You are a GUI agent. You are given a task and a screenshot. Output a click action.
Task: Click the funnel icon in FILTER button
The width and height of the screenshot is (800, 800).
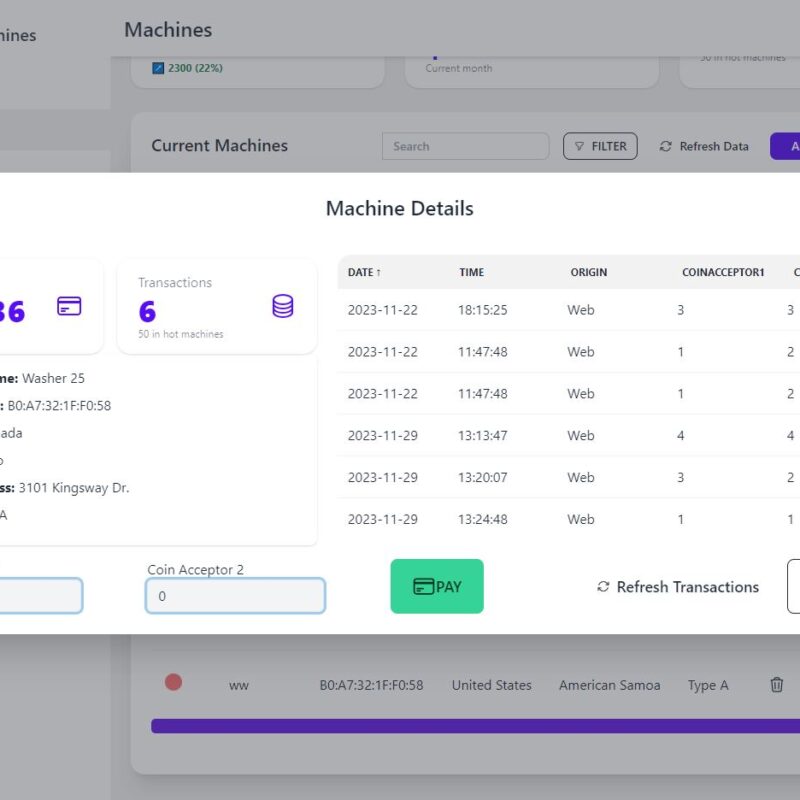point(579,146)
